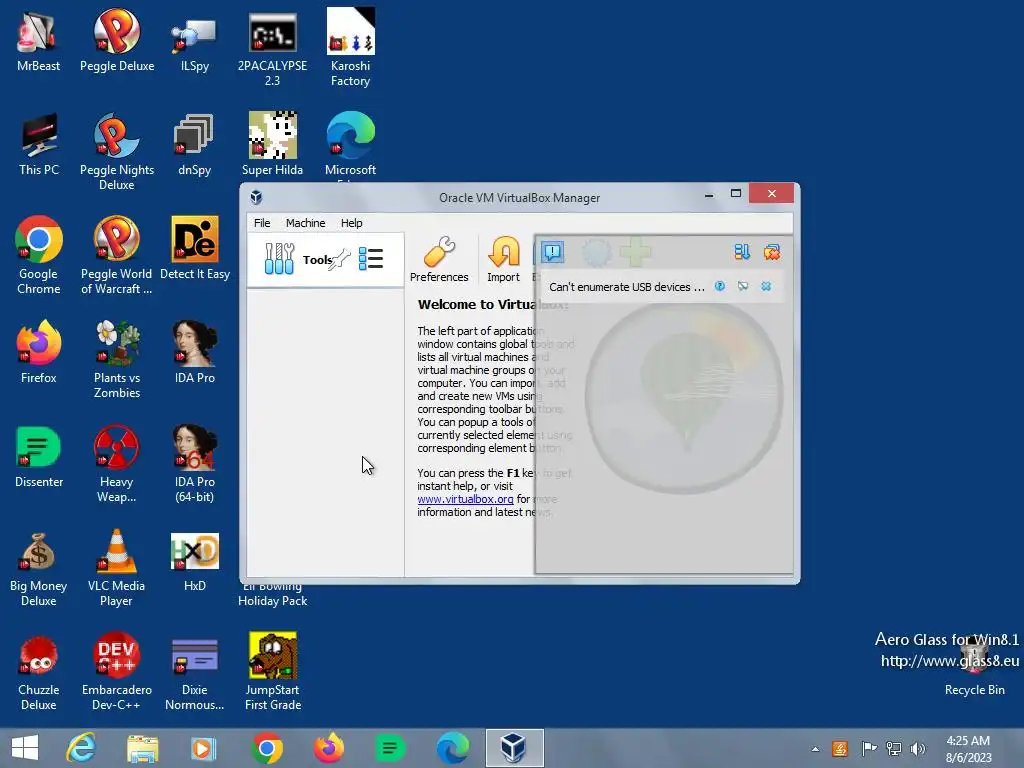Select the Karoshi Factory desktop icon
The height and width of the screenshot is (768, 1024).
coord(351,47)
